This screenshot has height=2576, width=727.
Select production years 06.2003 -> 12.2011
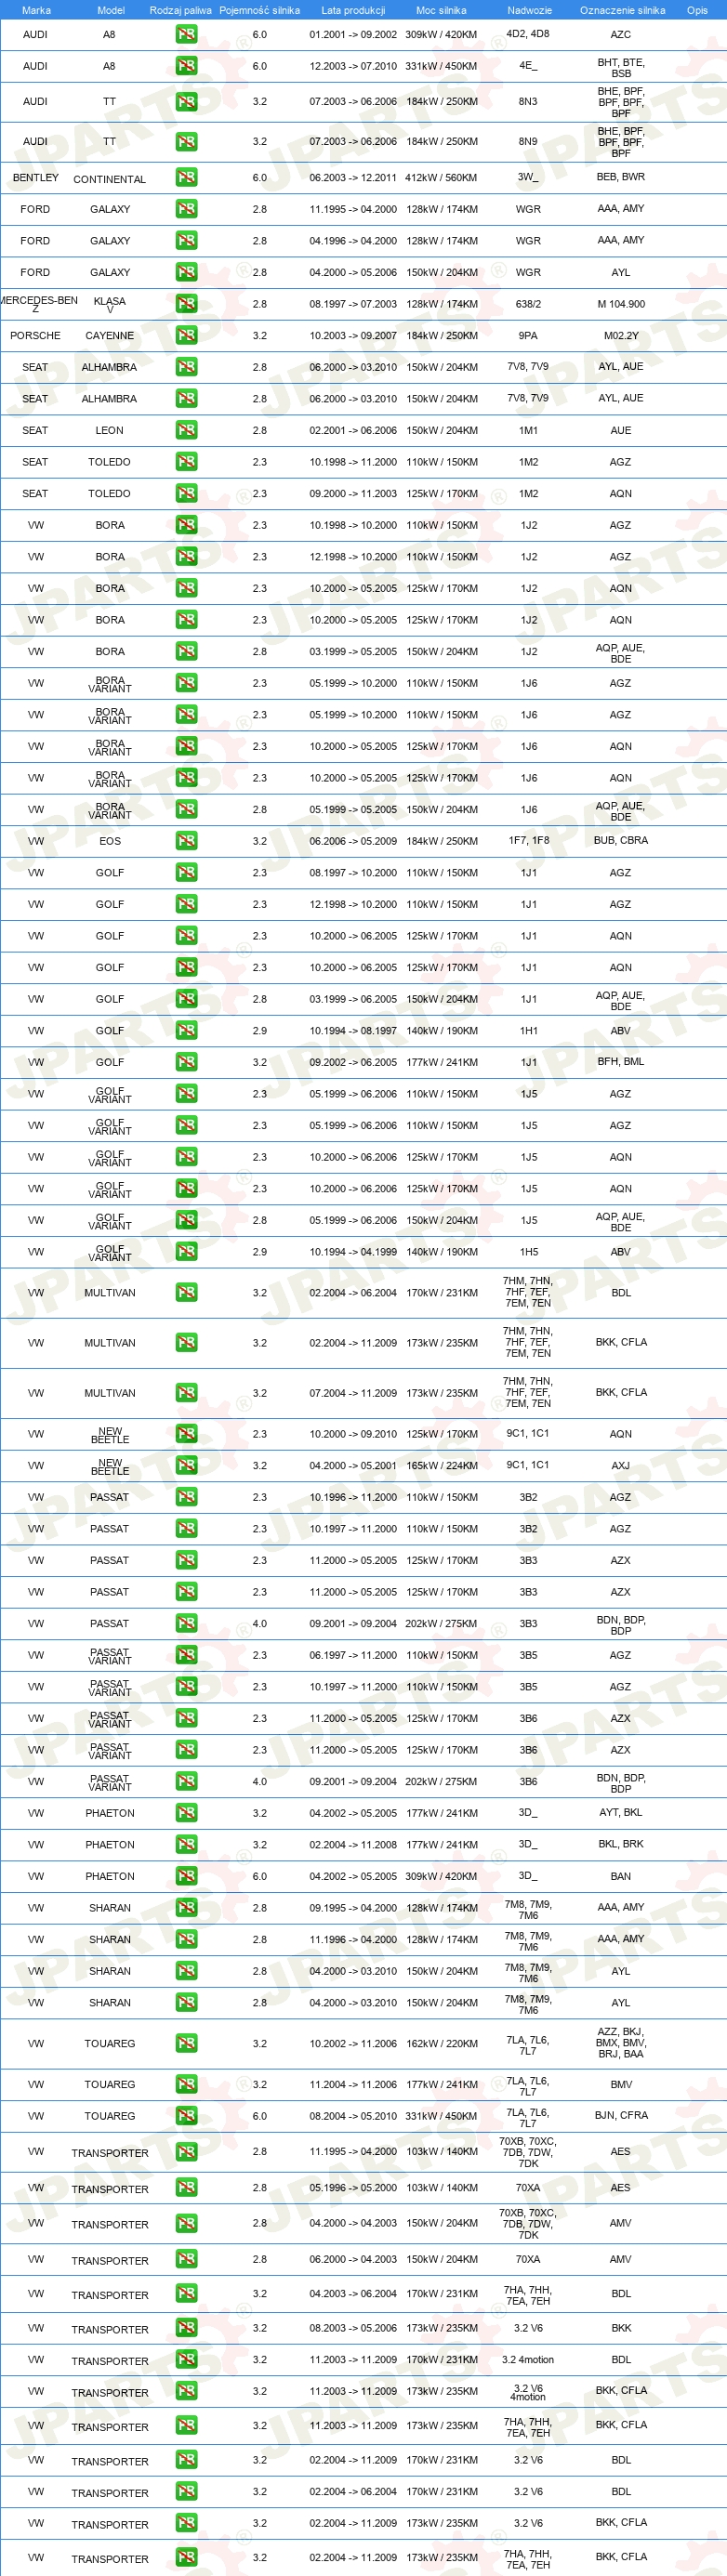point(353,178)
